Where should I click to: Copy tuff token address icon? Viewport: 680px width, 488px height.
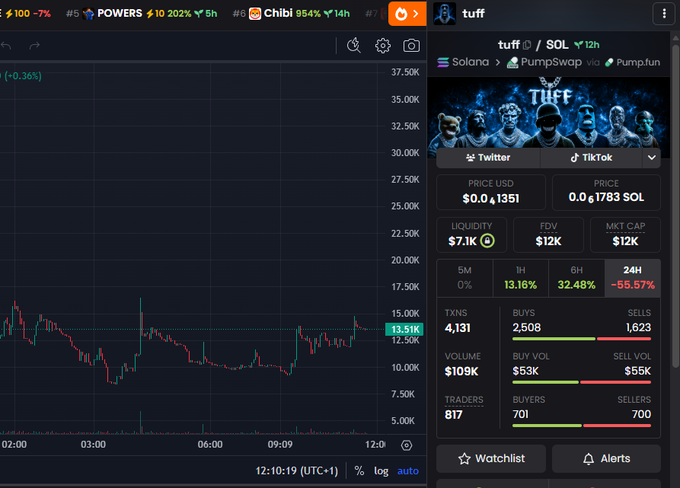[527, 45]
